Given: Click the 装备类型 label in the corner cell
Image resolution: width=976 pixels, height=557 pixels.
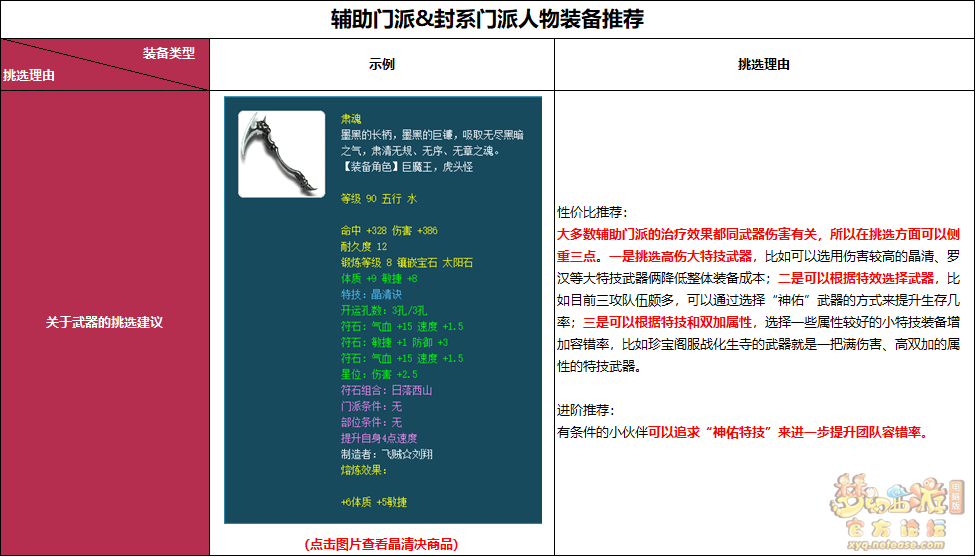Looking at the screenshot, I should (x=168, y=53).
